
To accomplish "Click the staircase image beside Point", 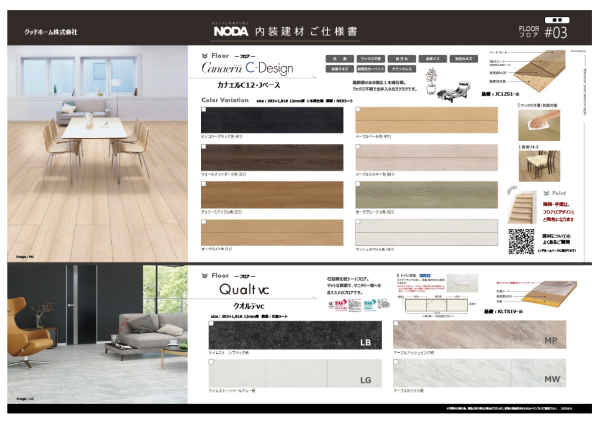I will point(521,206).
